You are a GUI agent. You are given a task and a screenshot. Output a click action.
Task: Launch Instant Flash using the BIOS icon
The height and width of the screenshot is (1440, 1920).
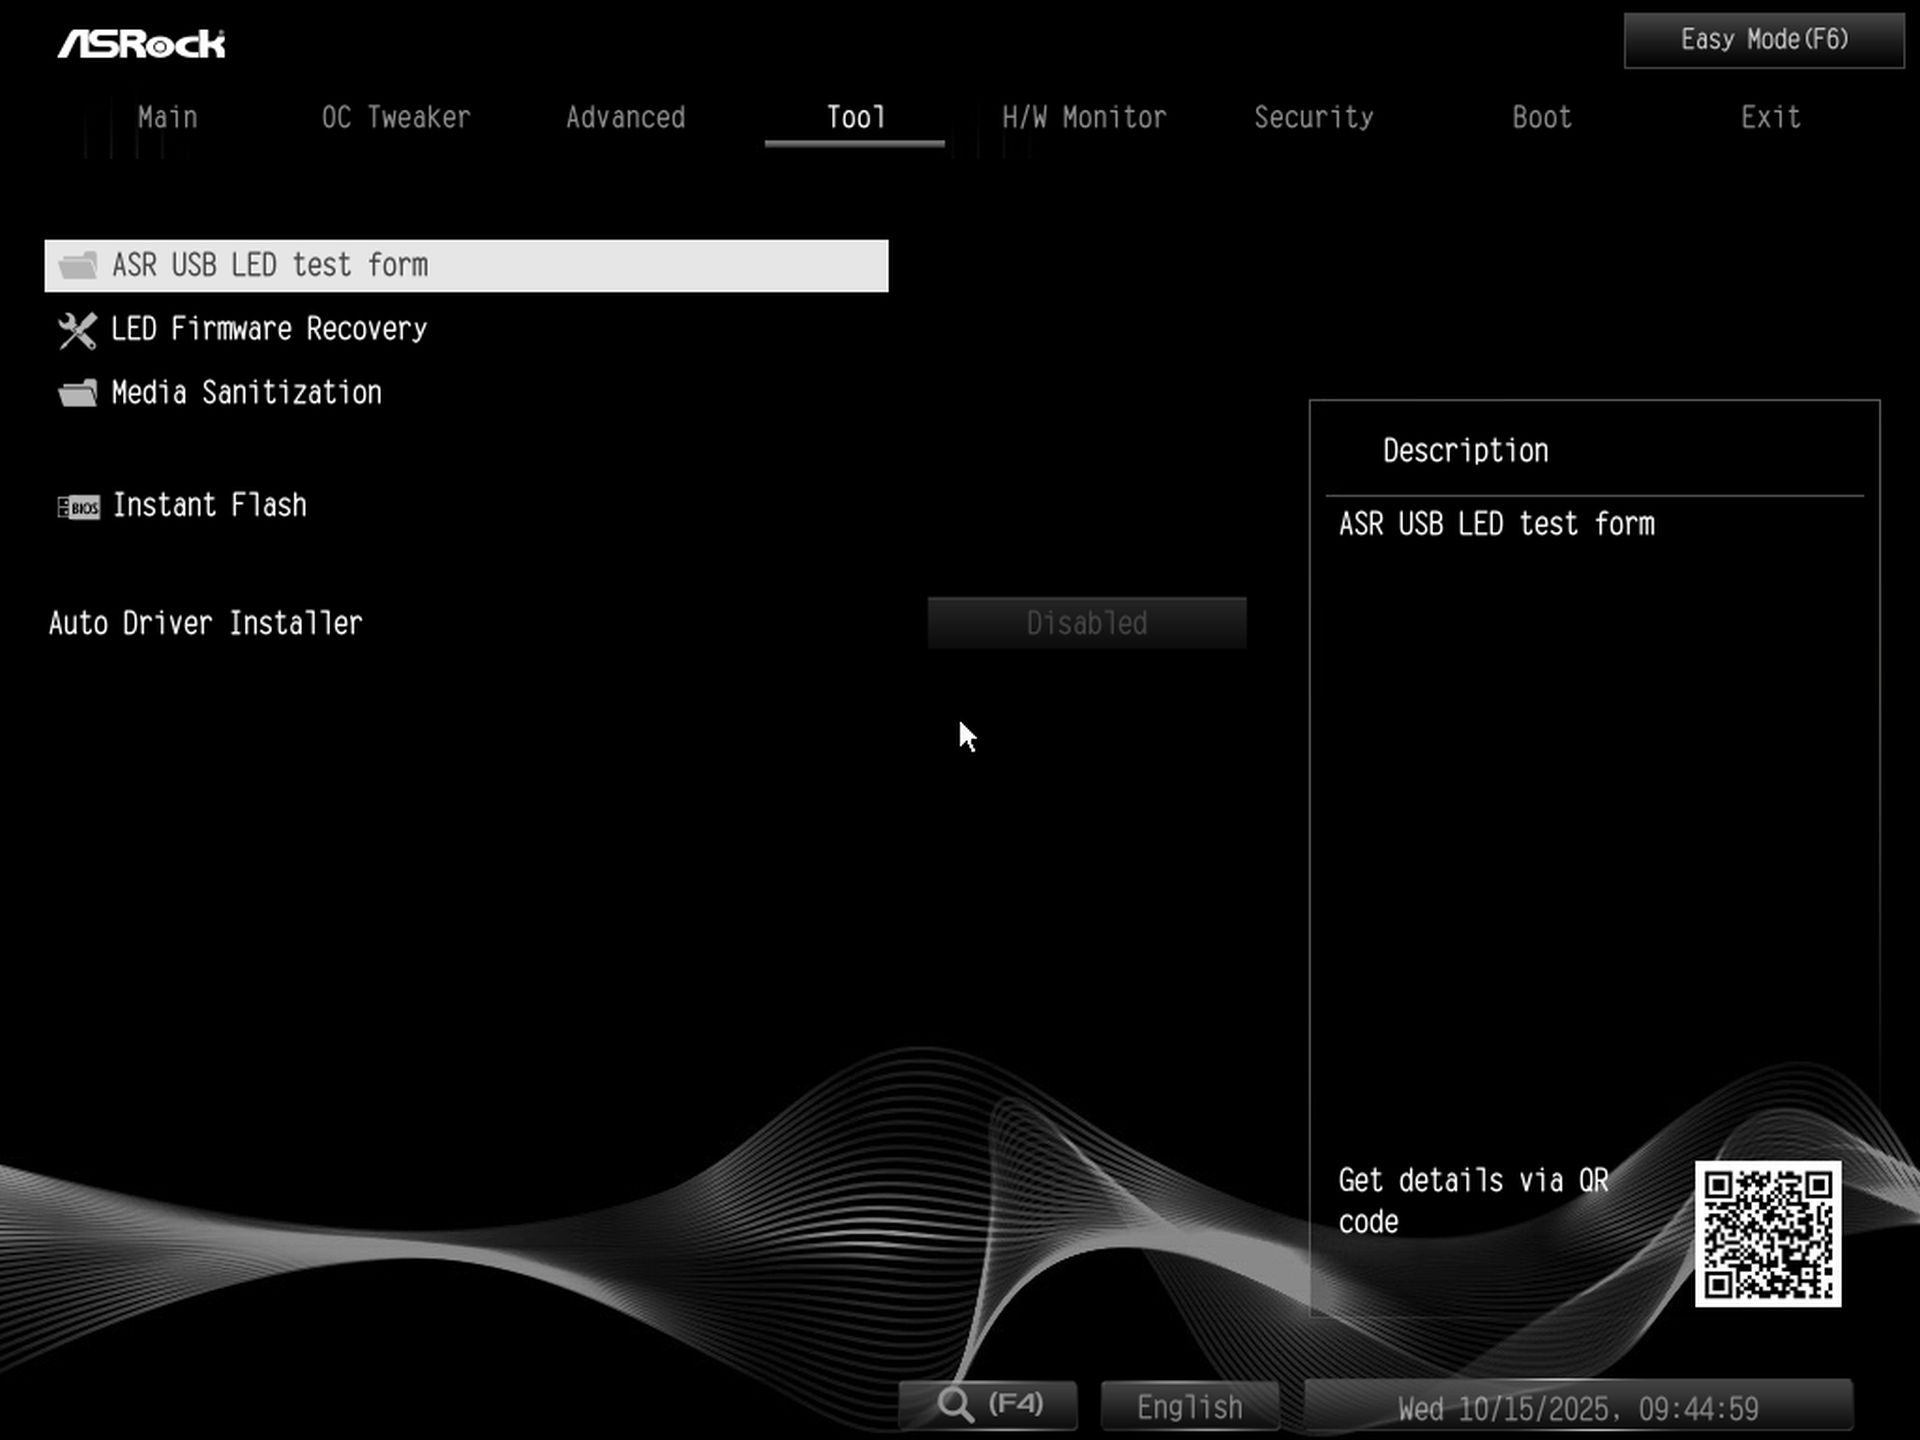pyautogui.click(x=79, y=507)
